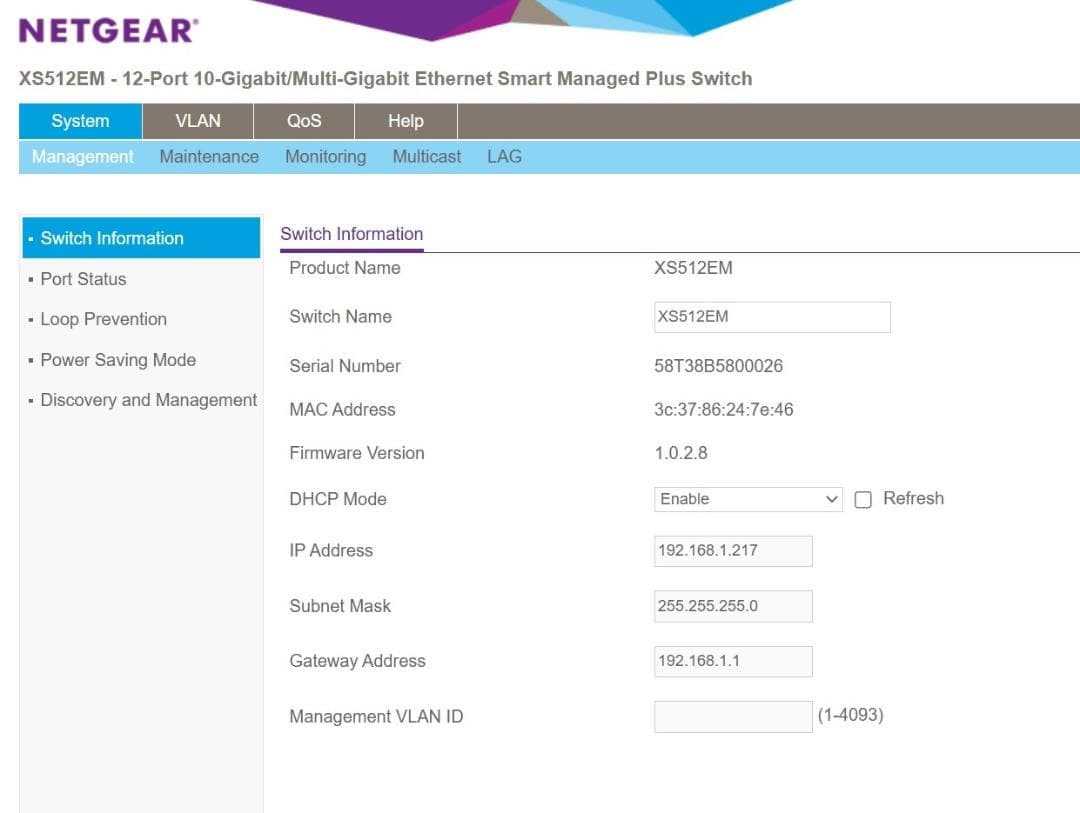Open the QoS tab
Image resolution: width=1080 pixels, height=813 pixels.
(x=304, y=121)
